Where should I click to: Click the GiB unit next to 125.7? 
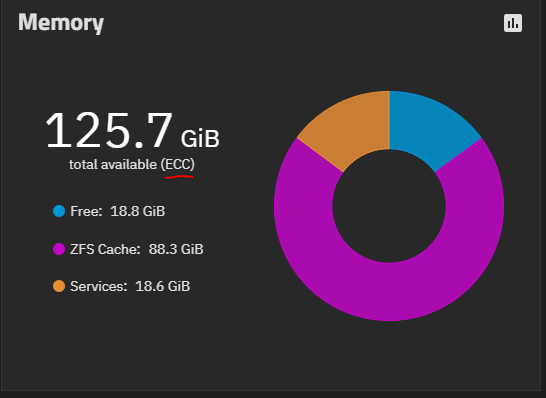pos(200,139)
